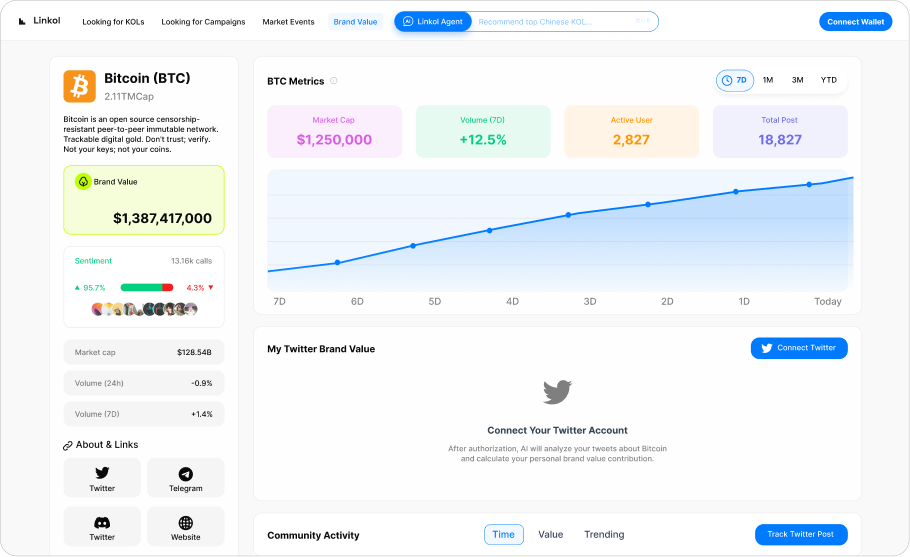Screen dimensions: 910x557
Task: Switch Community Activity to Trending
Action: tap(604, 534)
